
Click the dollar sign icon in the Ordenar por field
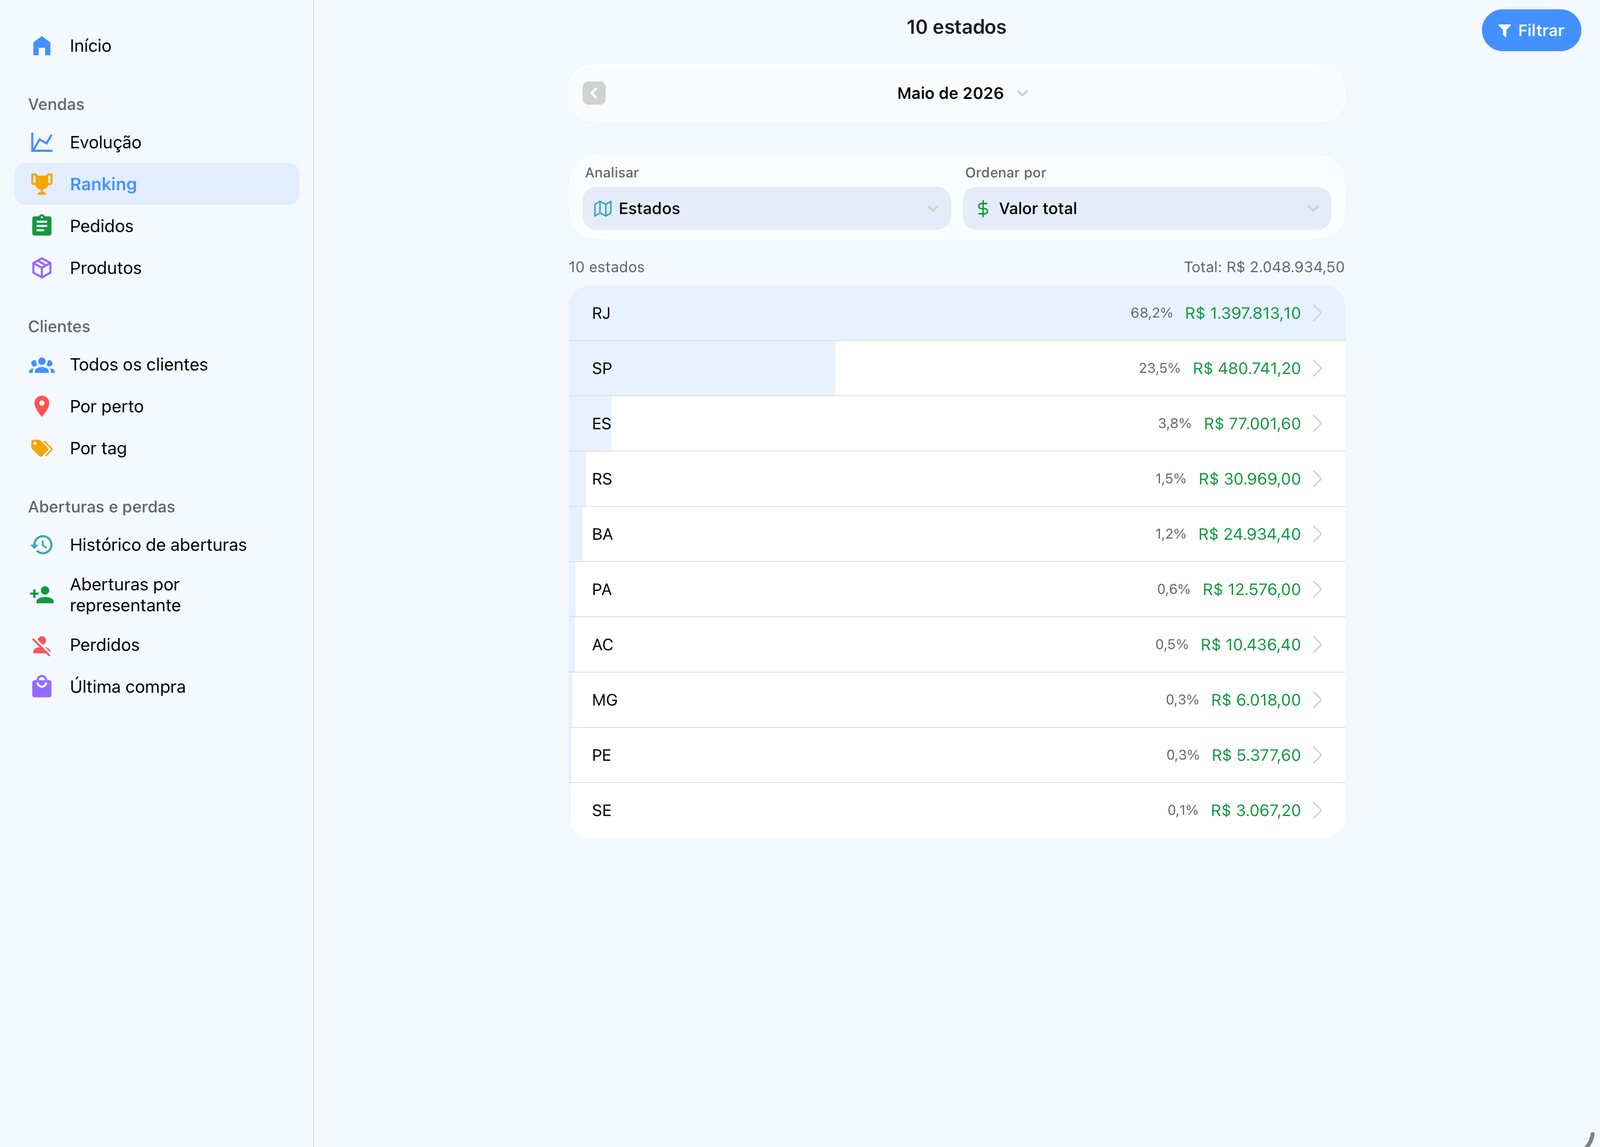point(983,208)
